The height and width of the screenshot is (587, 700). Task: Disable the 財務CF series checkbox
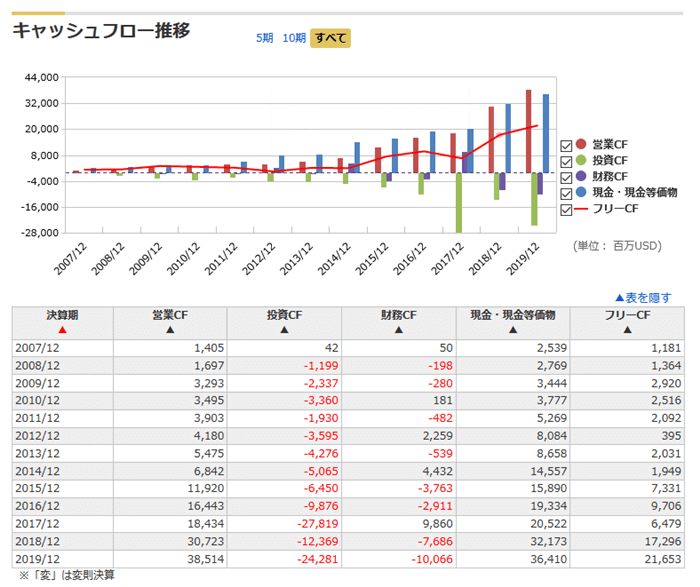pyautogui.click(x=567, y=177)
